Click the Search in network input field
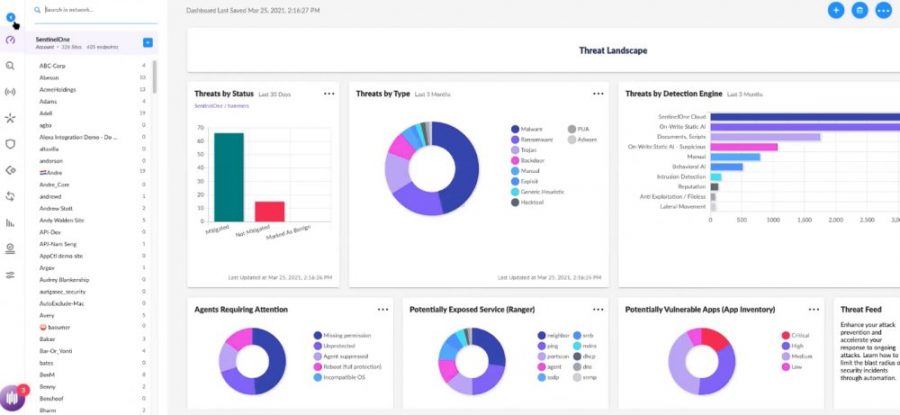Screen dimensions: 900x415 (x=95, y=9)
